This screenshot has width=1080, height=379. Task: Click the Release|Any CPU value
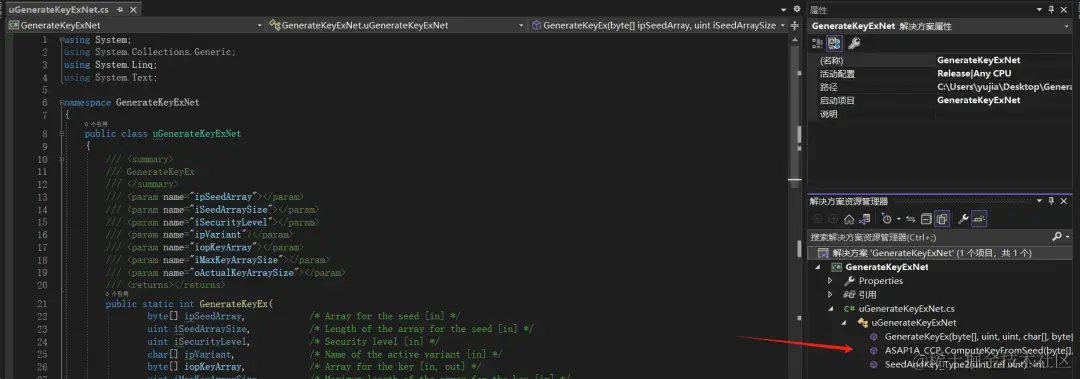pos(973,74)
